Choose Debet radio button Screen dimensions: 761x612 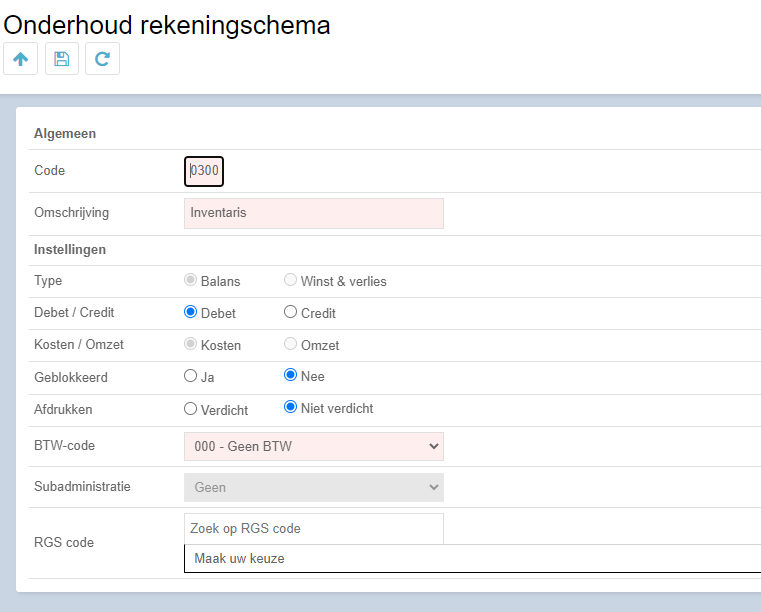click(190, 312)
